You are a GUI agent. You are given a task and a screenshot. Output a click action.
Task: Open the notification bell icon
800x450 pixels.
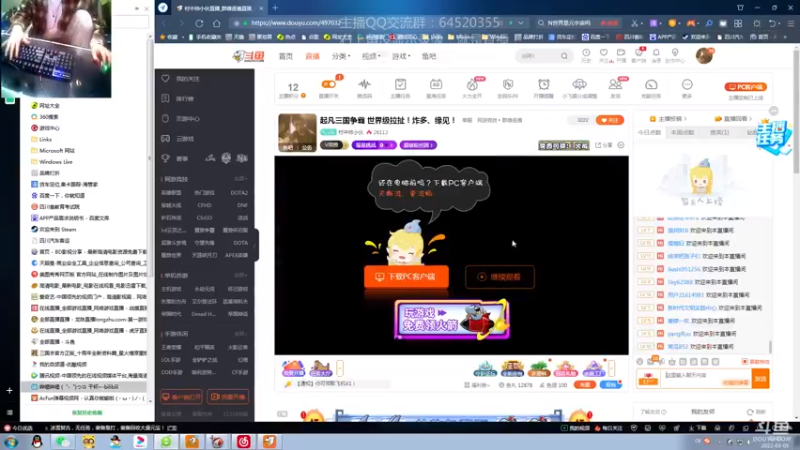[656, 55]
